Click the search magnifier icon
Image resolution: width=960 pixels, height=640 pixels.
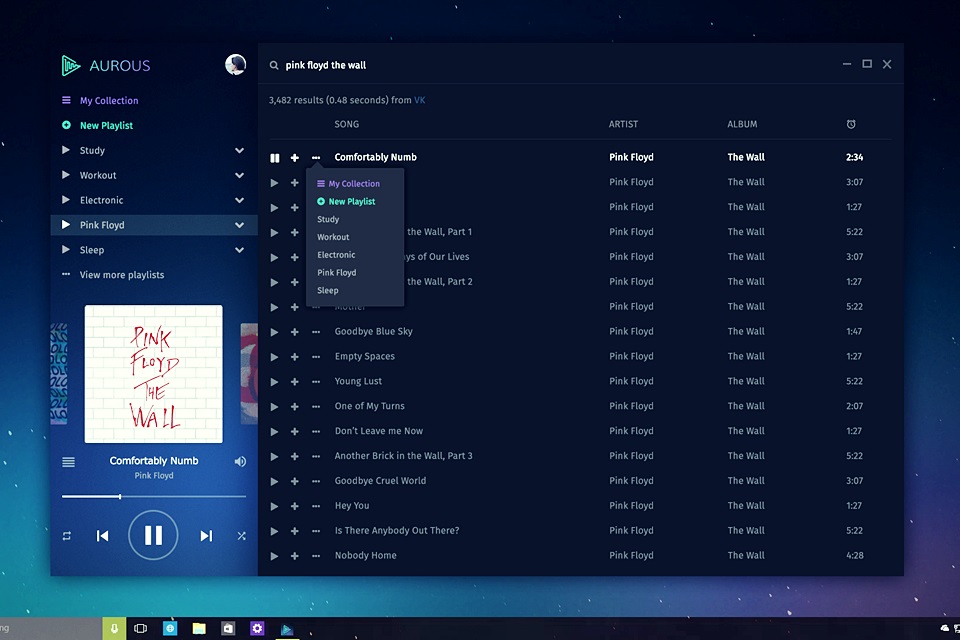[x=274, y=66]
